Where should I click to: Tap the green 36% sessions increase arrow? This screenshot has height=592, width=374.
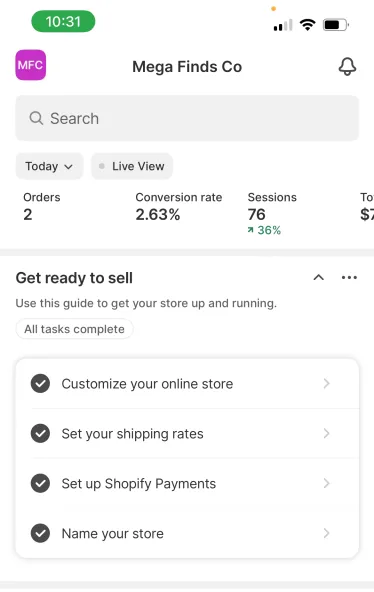click(x=251, y=230)
